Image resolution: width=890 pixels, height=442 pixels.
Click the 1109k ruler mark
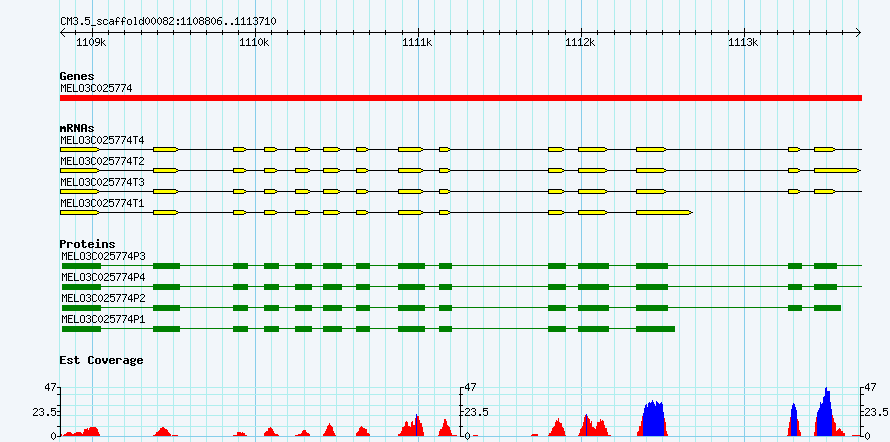(x=91, y=43)
